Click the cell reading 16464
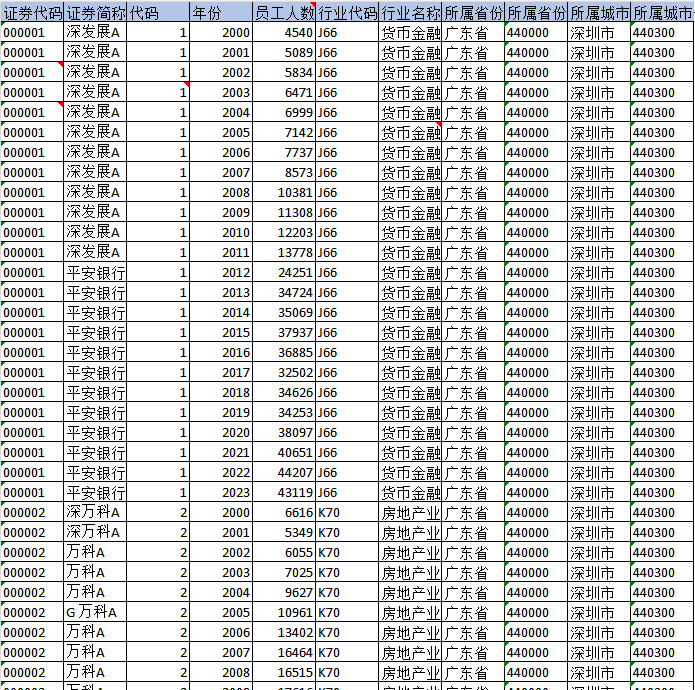Image resolution: width=695 pixels, height=690 pixels. [x=284, y=652]
